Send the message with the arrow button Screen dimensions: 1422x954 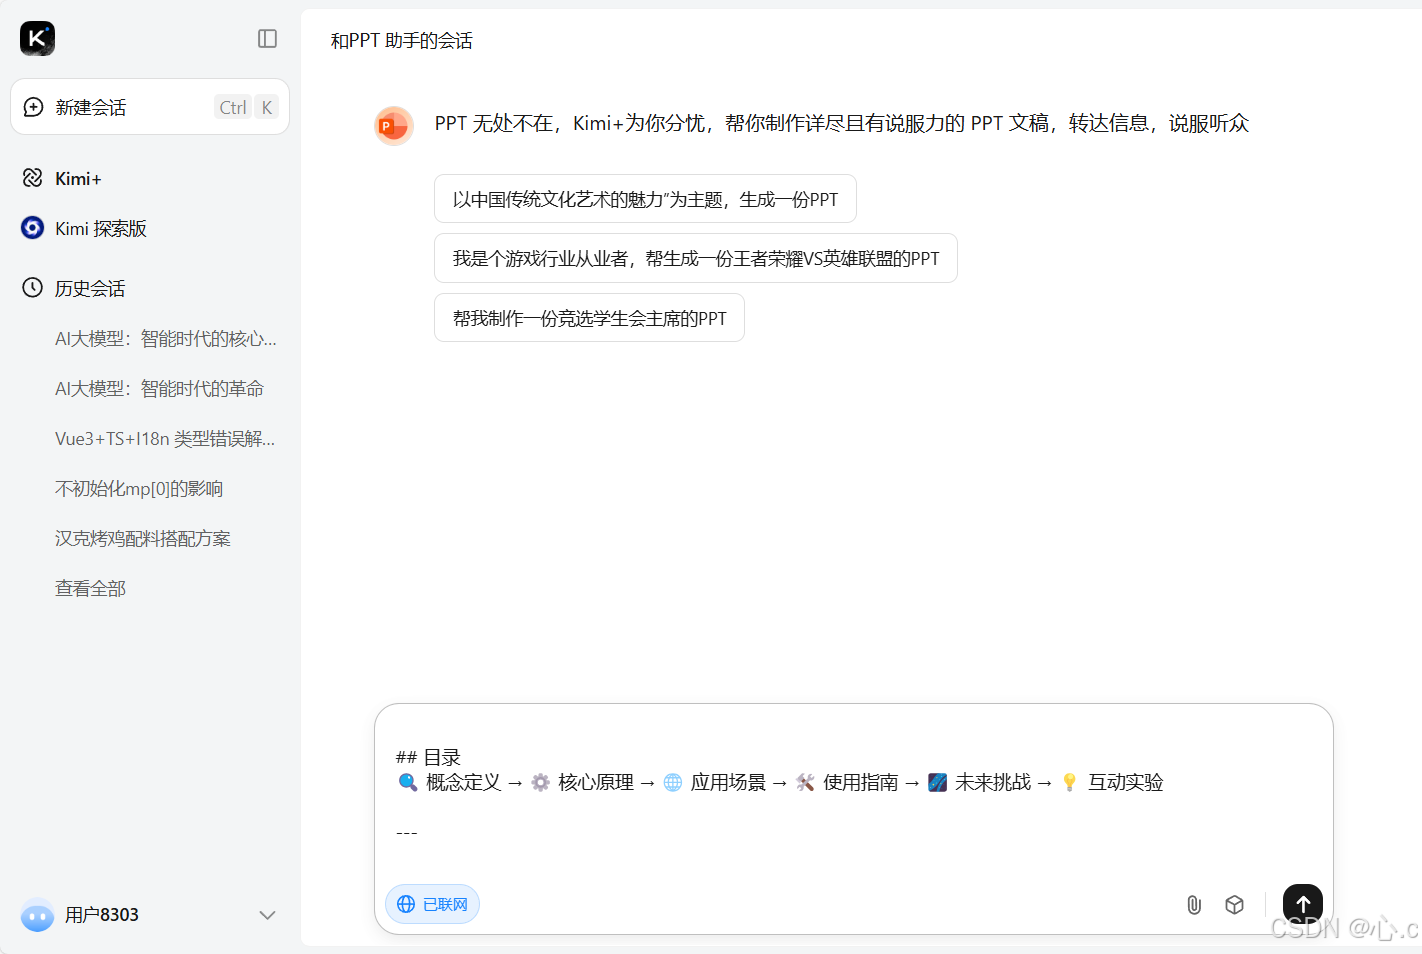pyautogui.click(x=1303, y=904)
